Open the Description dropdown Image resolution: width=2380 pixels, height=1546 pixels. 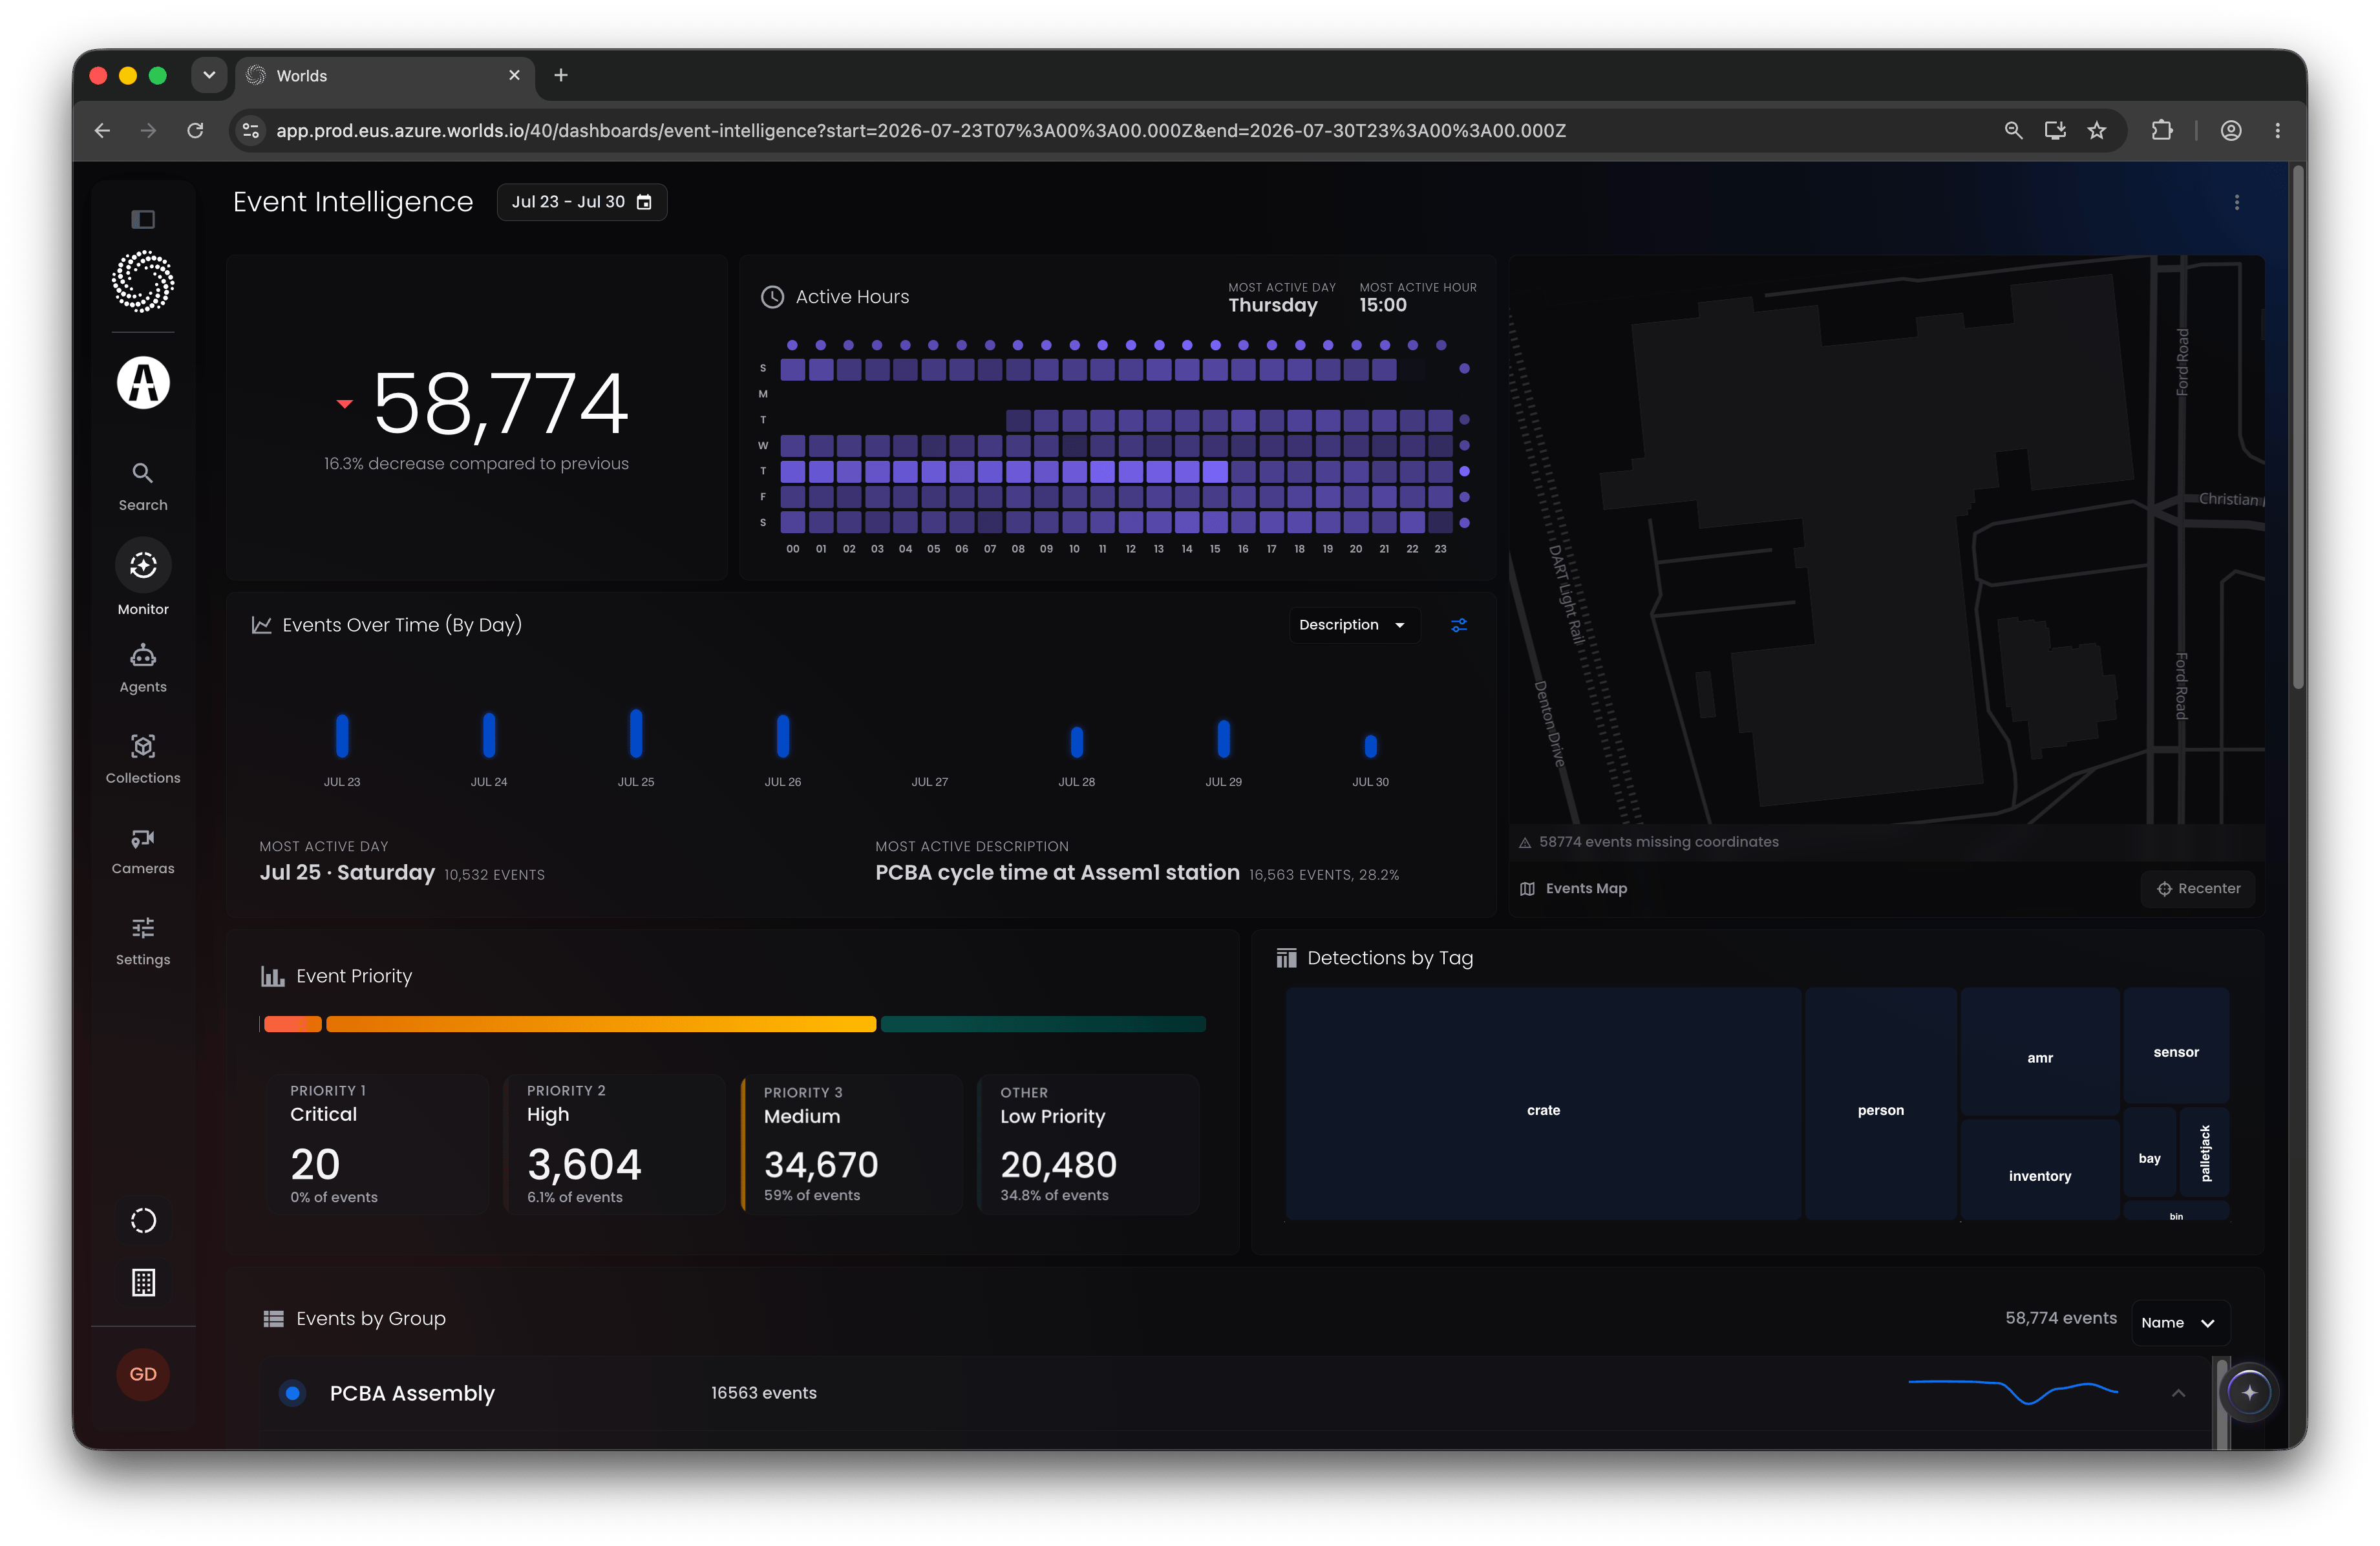point(1354,625)
